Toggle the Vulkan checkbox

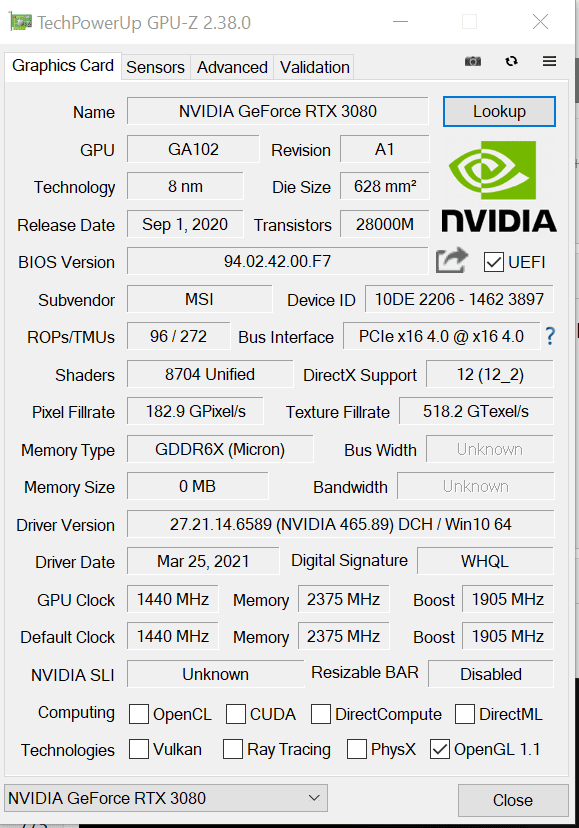click(x=139, y=749)
